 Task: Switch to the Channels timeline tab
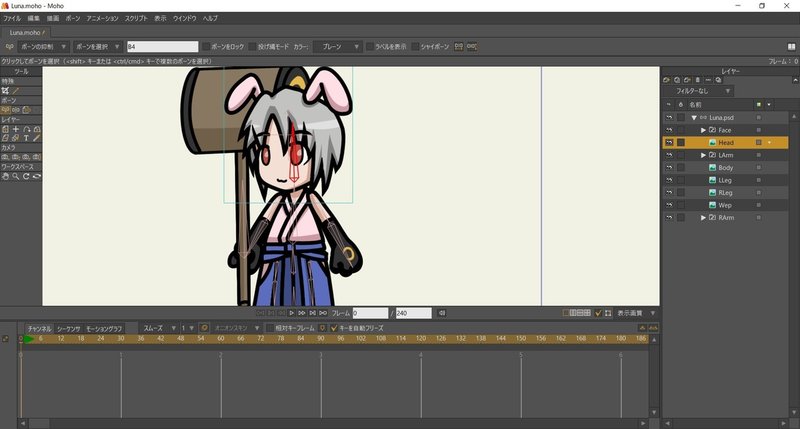click(x=39, y=329)
